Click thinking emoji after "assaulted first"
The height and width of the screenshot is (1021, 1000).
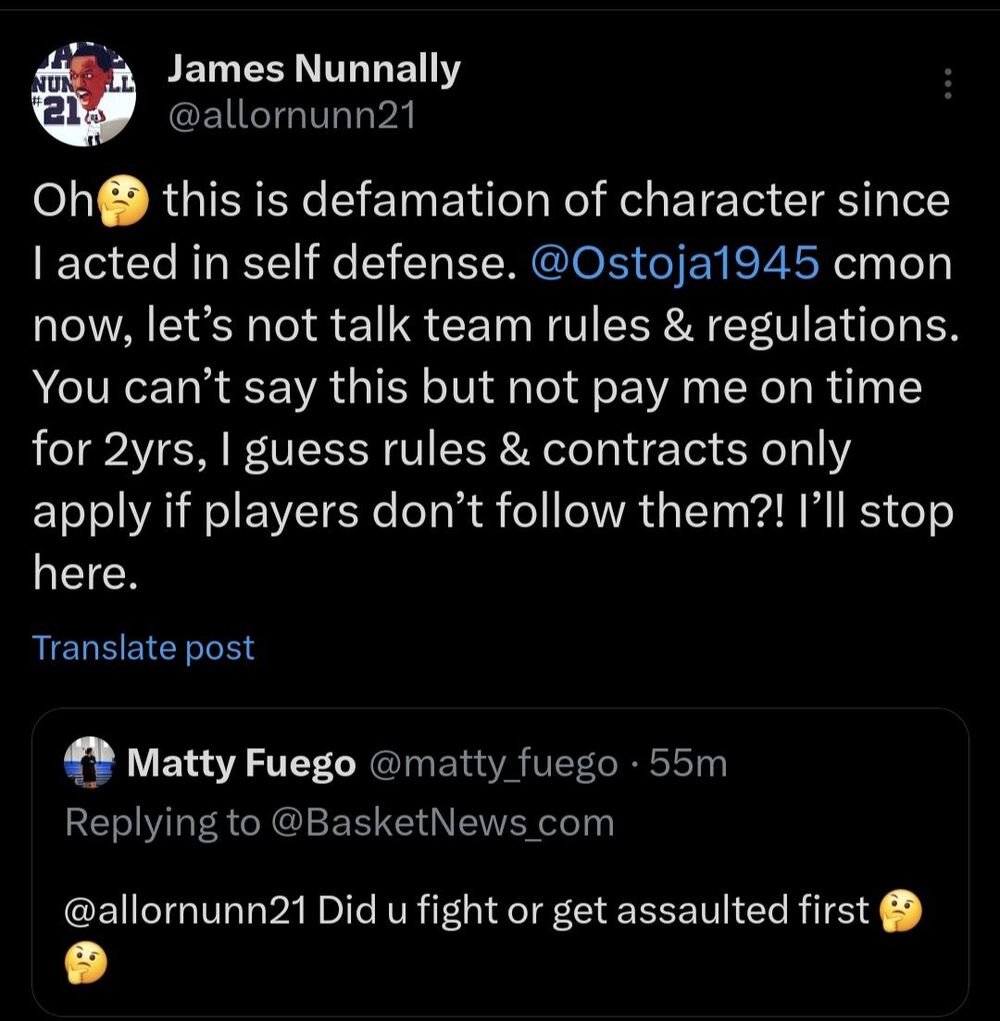pyautogui.click(x=898, y=910)
